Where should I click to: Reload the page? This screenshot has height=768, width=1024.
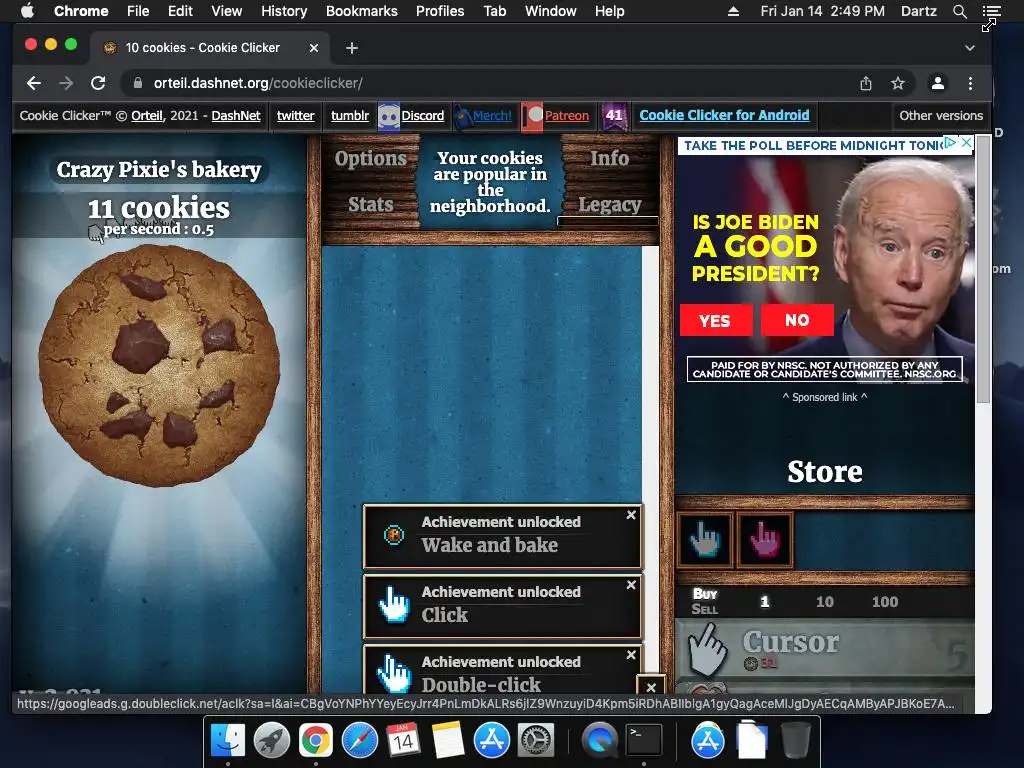(98, 83)
